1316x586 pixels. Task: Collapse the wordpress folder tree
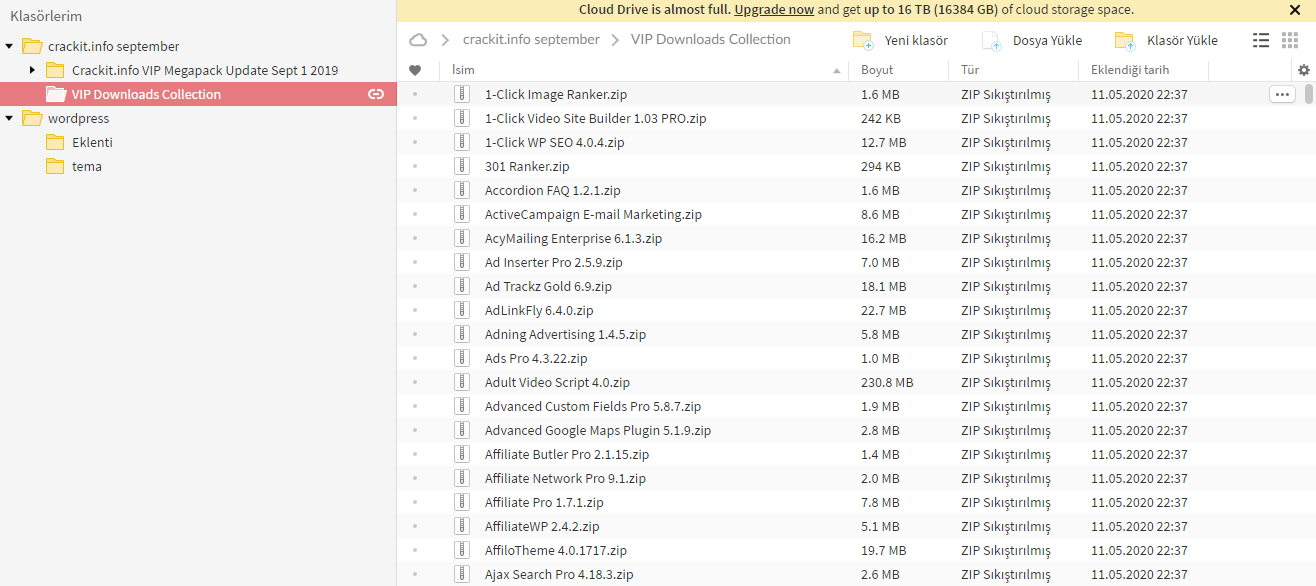click(x=10, y=118)
